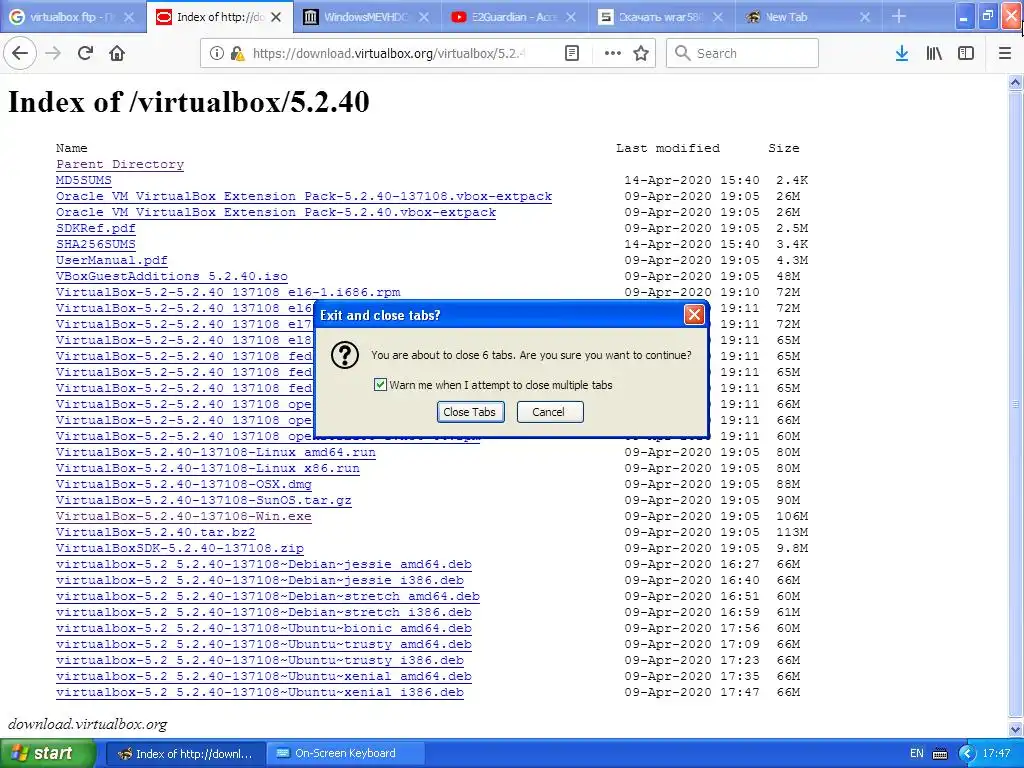The image size is (1024, 768).
Task: Download VirtualBox SunOS.tar.gz link
Action: tap(204, 500)
